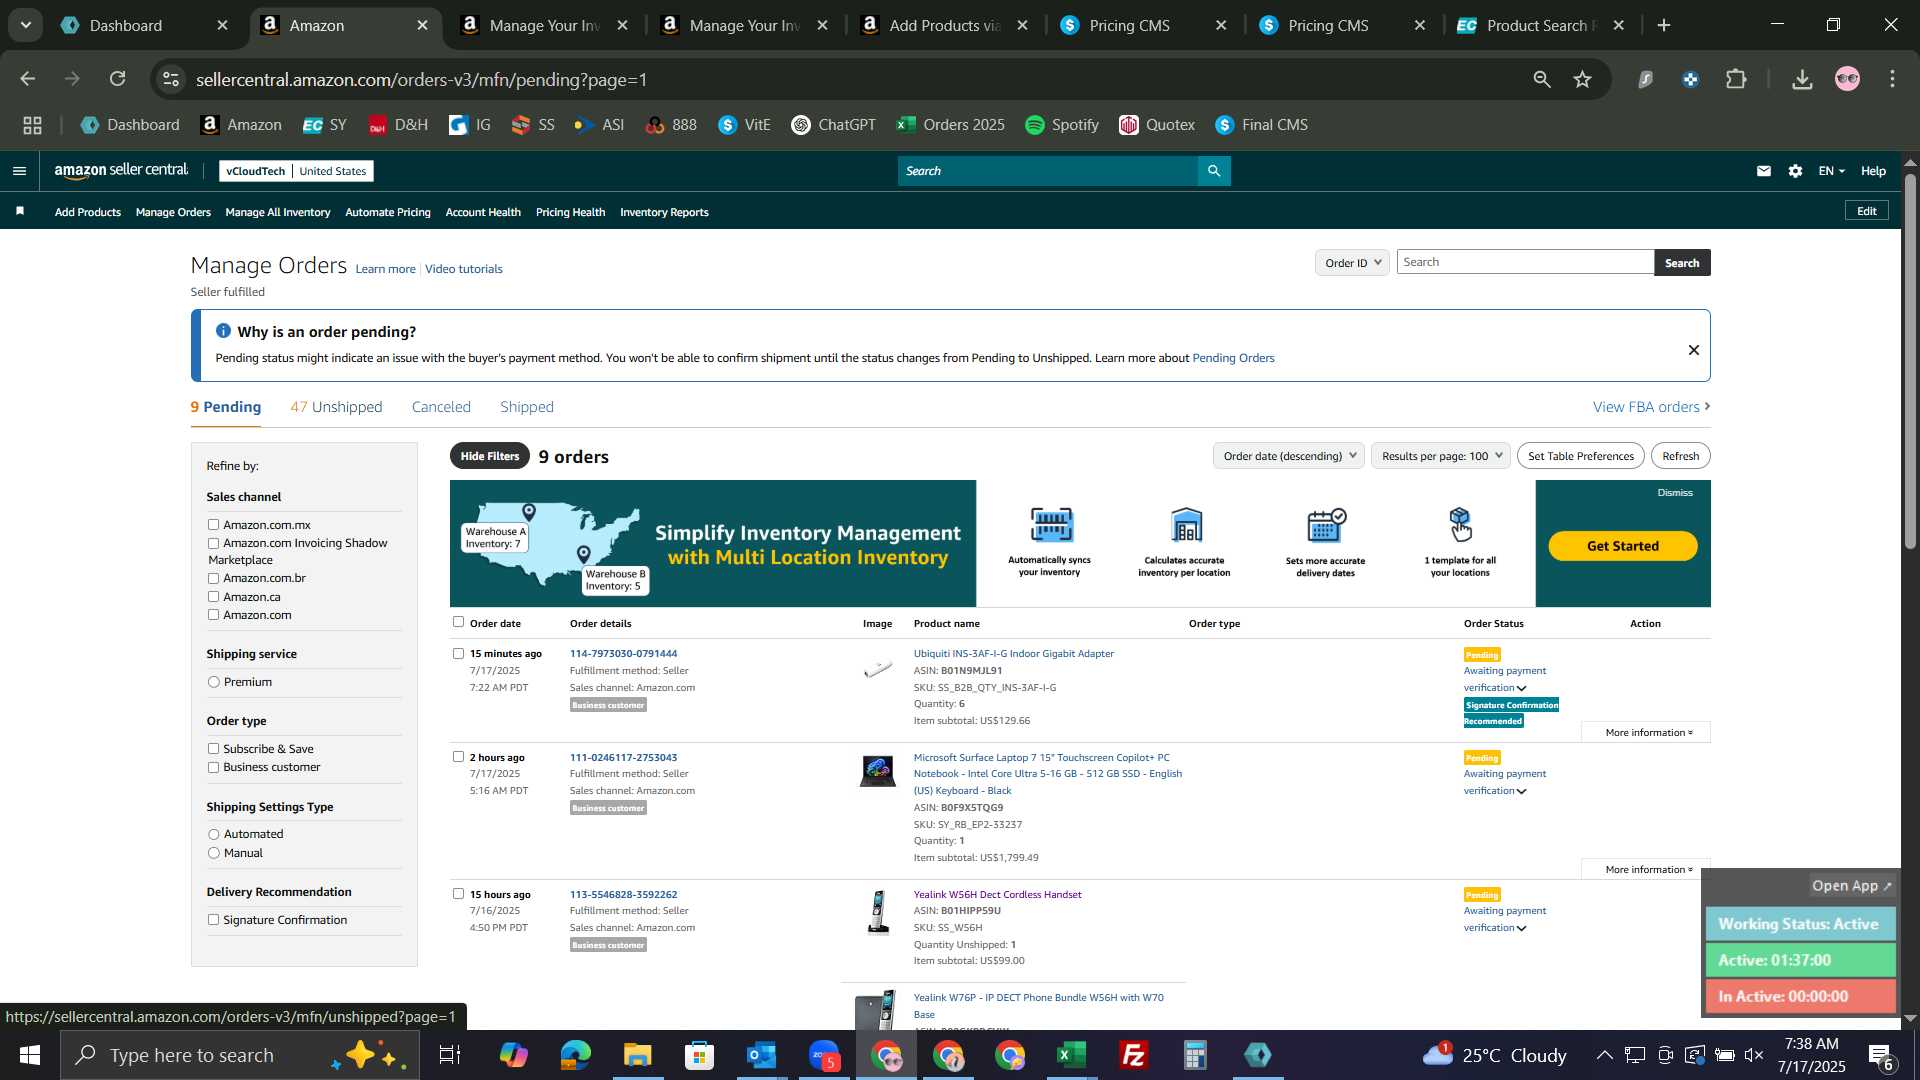This screenshot has height=1080, width=1920.
Task: Switch to the Shipped tab
Action: pos(527,407)
